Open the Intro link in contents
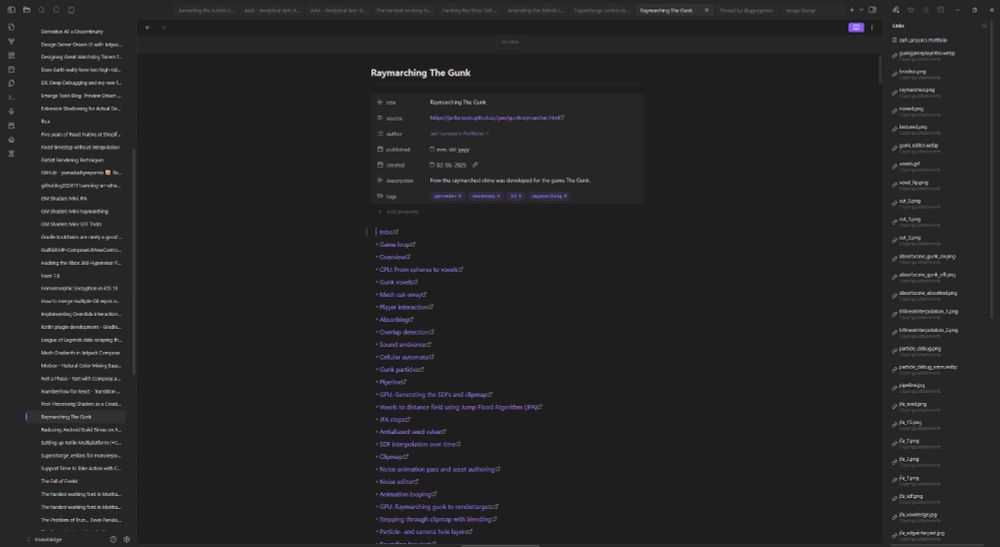The width and height of the screenshot is (1000, 547). 388,232
